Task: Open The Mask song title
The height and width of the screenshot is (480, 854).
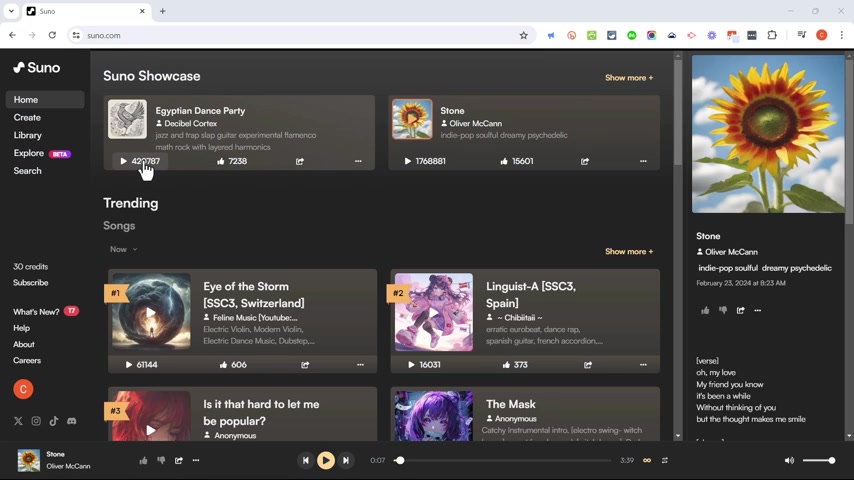Action: tap(511, 404)
